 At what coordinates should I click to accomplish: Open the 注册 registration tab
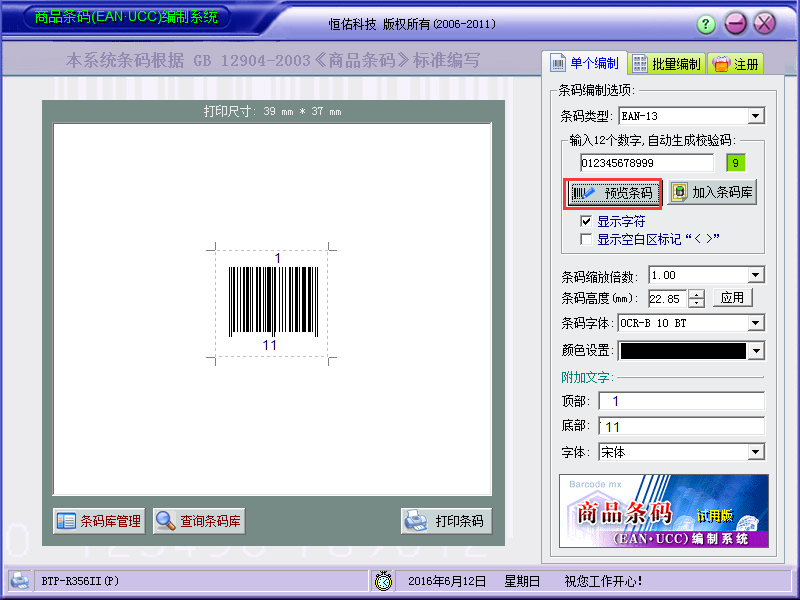(738, 62)
